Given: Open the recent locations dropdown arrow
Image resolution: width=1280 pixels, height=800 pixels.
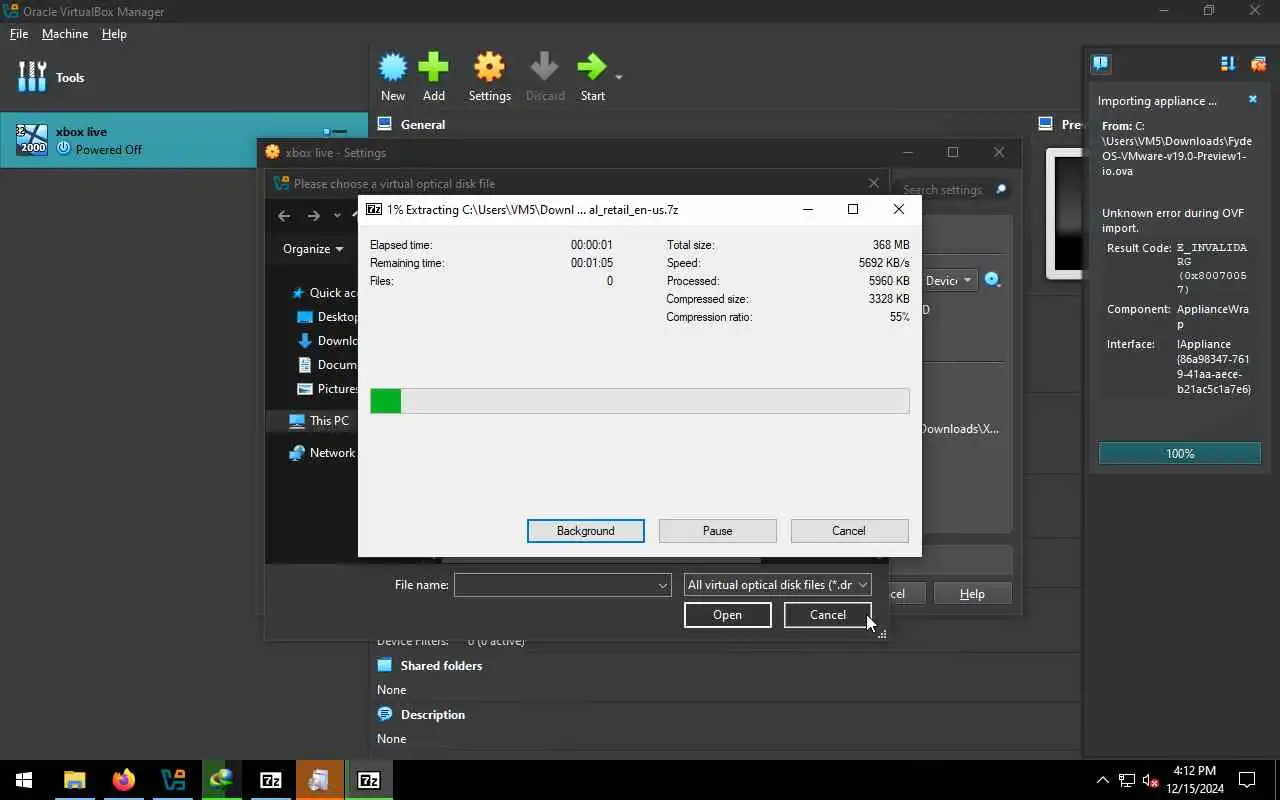Looking at the screenshot, I should 337,216.
